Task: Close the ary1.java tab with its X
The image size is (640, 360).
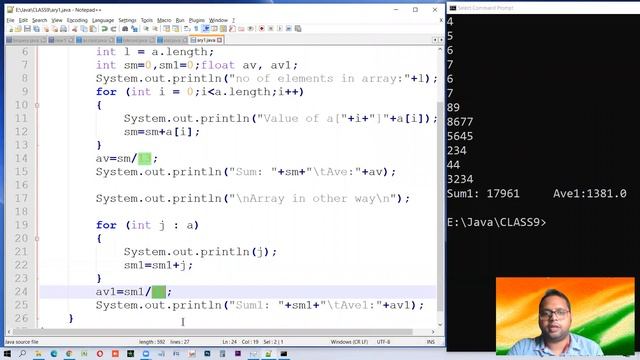Action: click(220, 40)
